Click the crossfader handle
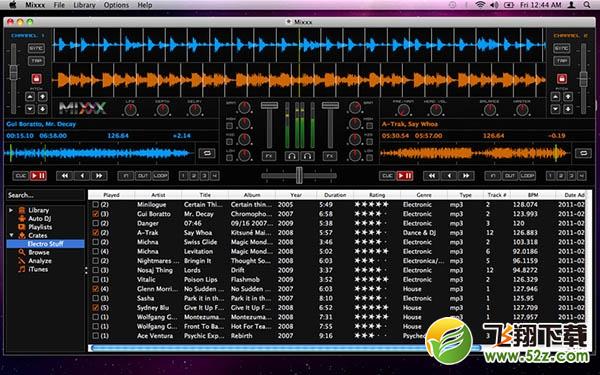600x375 pixels. pos(299,175)
